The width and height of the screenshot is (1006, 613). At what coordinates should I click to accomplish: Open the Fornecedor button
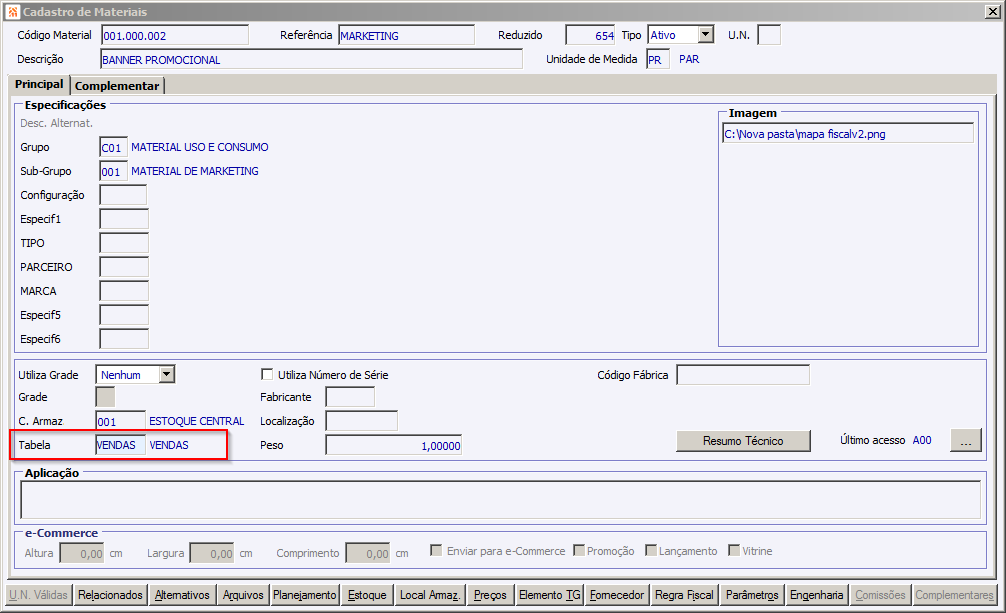[x=617, y=595]
